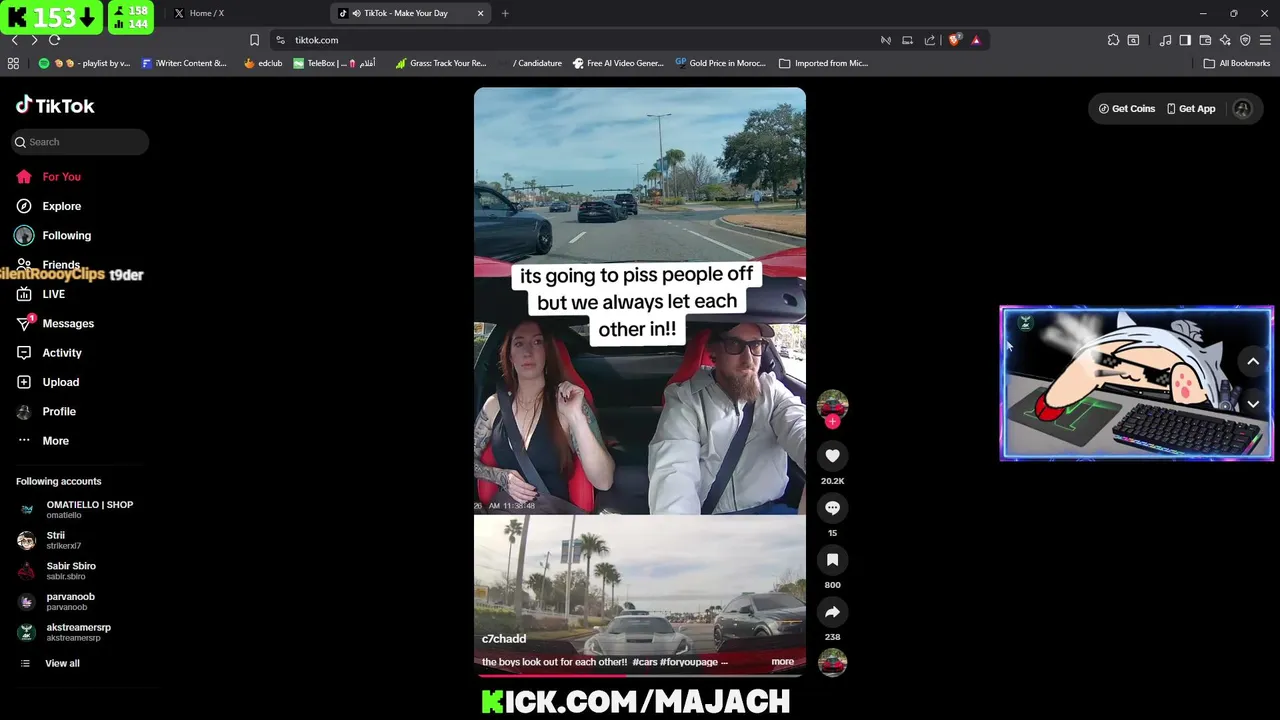Open c7chadd creator profile from caption
This screenshot has width=1280, height=720.
pyautogui.click(x=504, y=639)
